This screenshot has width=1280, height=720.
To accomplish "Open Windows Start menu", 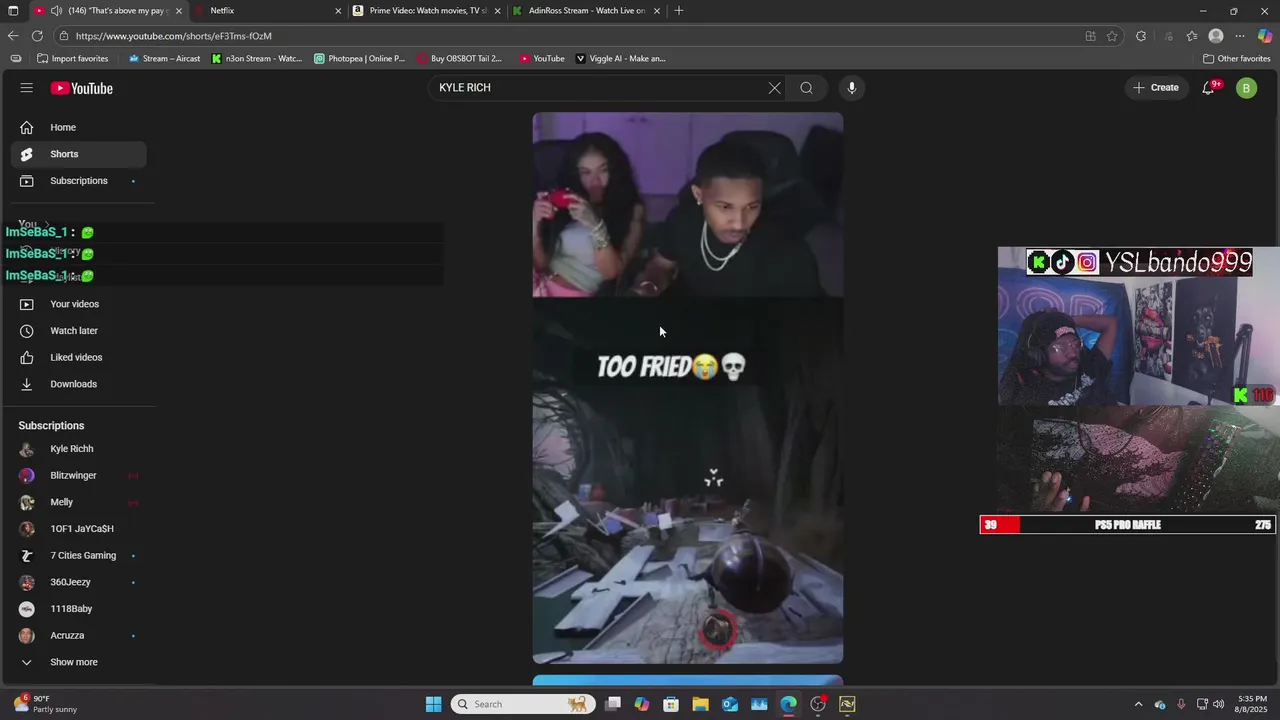I will [x=433, y=704].
